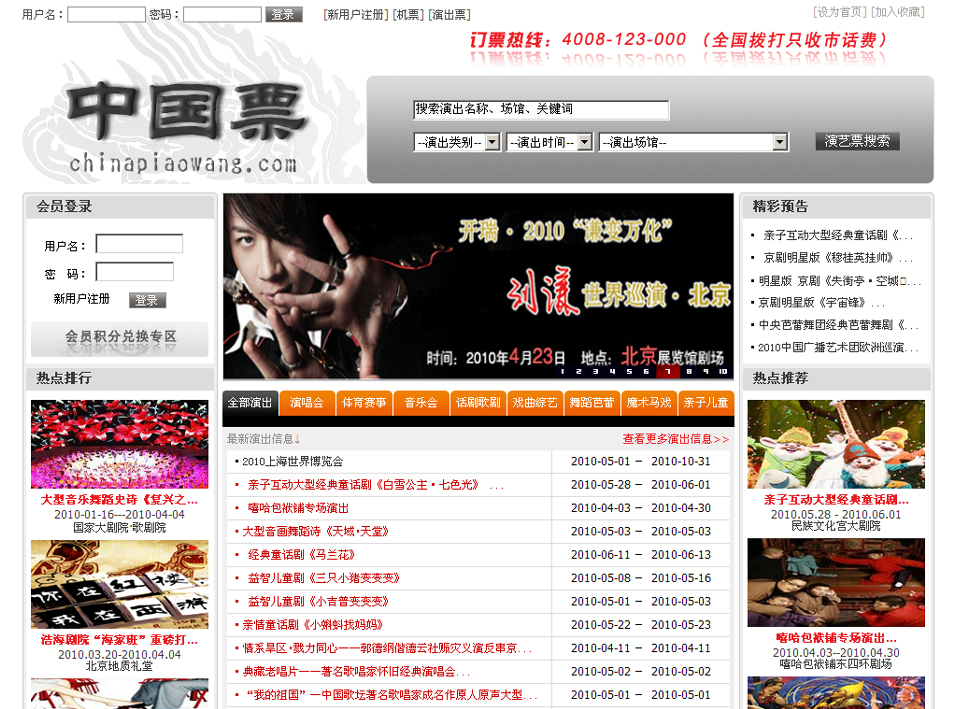This screenshot has width=956, height=709.
Task: Open 查看更多演出信息 link
Action: [x=676, y=439]
